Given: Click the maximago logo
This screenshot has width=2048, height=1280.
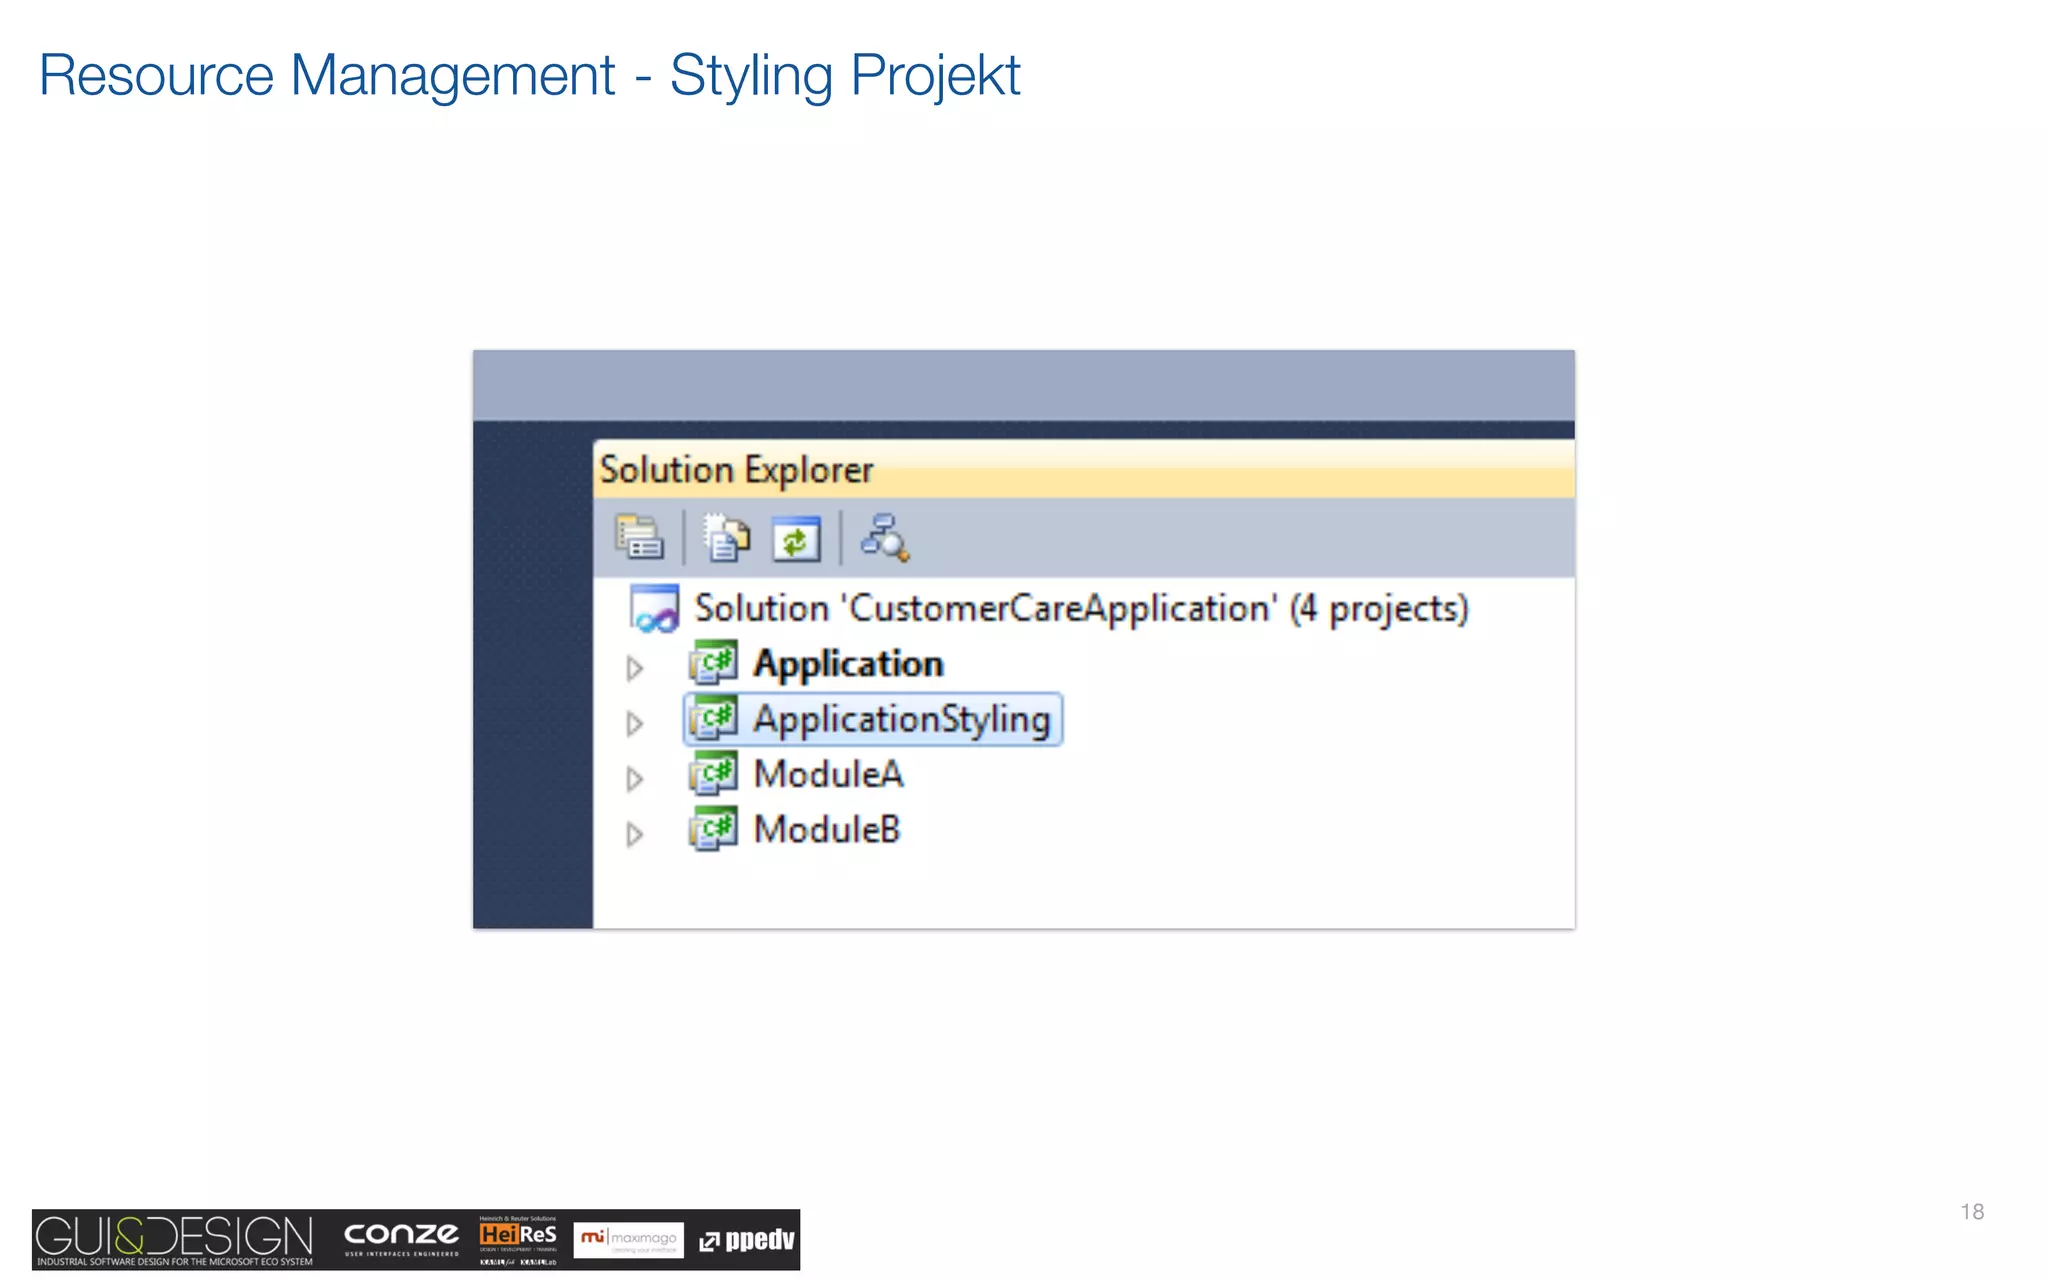Looking at the screenshot, I should coord(628,1240).
